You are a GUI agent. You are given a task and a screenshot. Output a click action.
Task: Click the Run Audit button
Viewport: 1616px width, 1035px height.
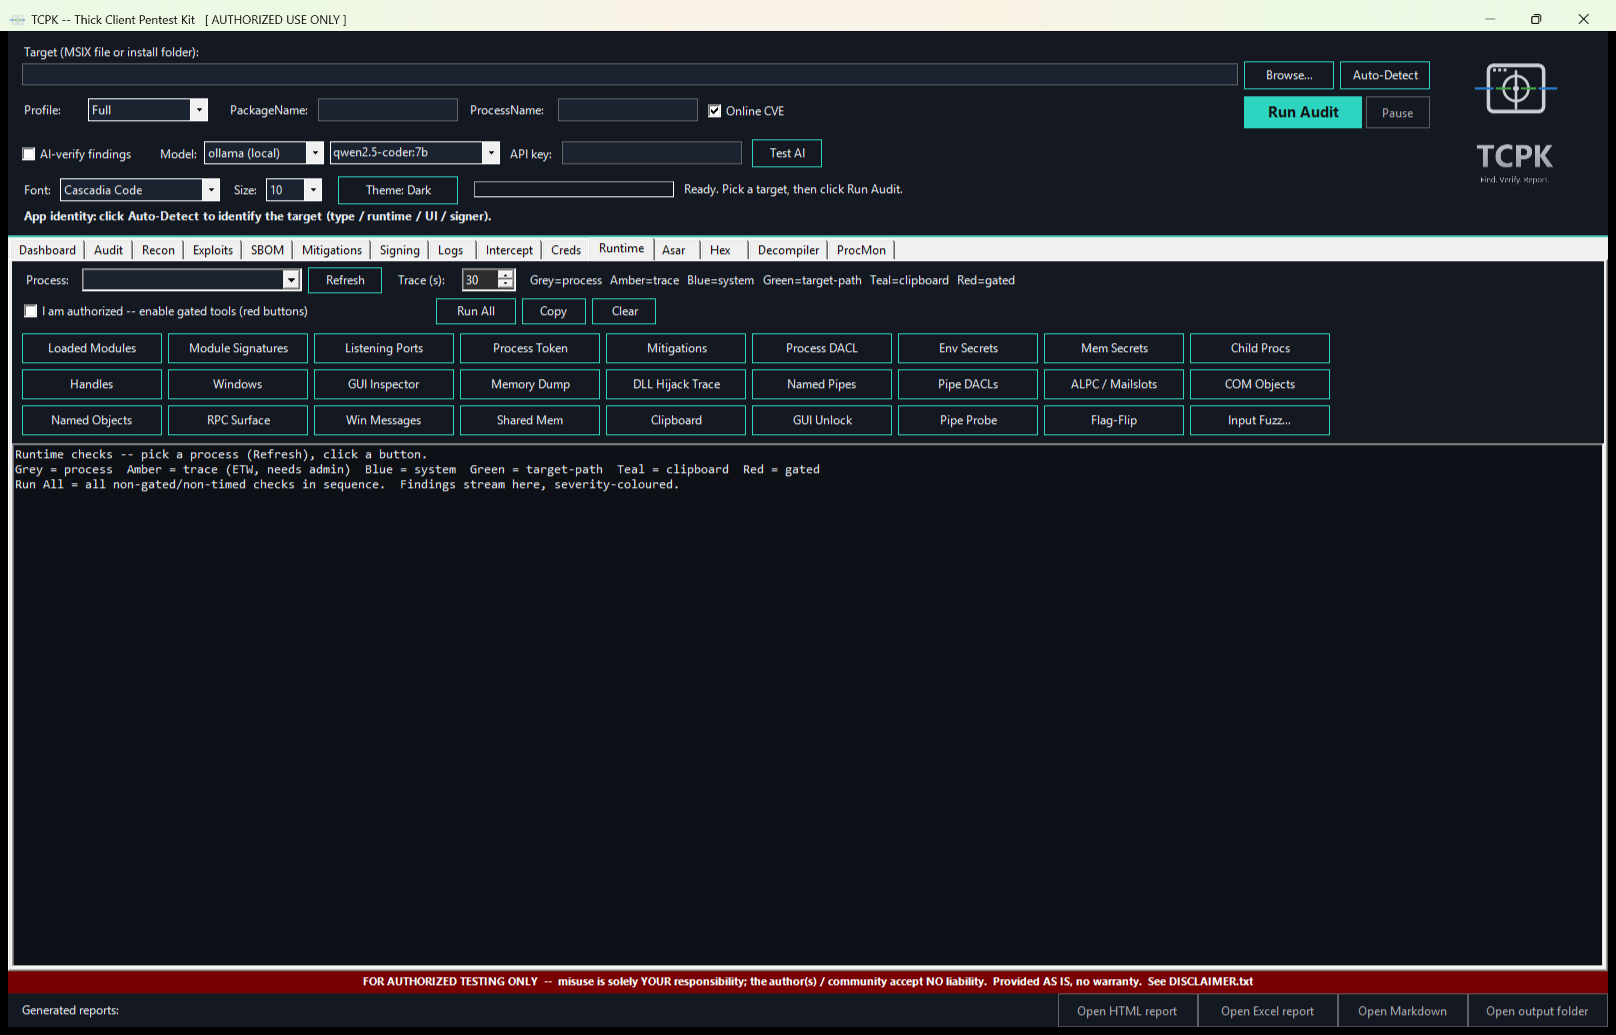point(1303,112)
